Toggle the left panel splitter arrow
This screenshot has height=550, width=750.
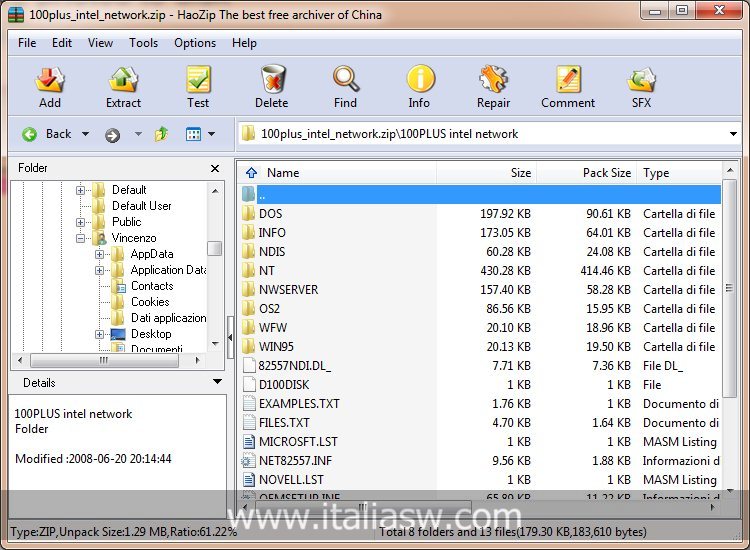(230, 337)
